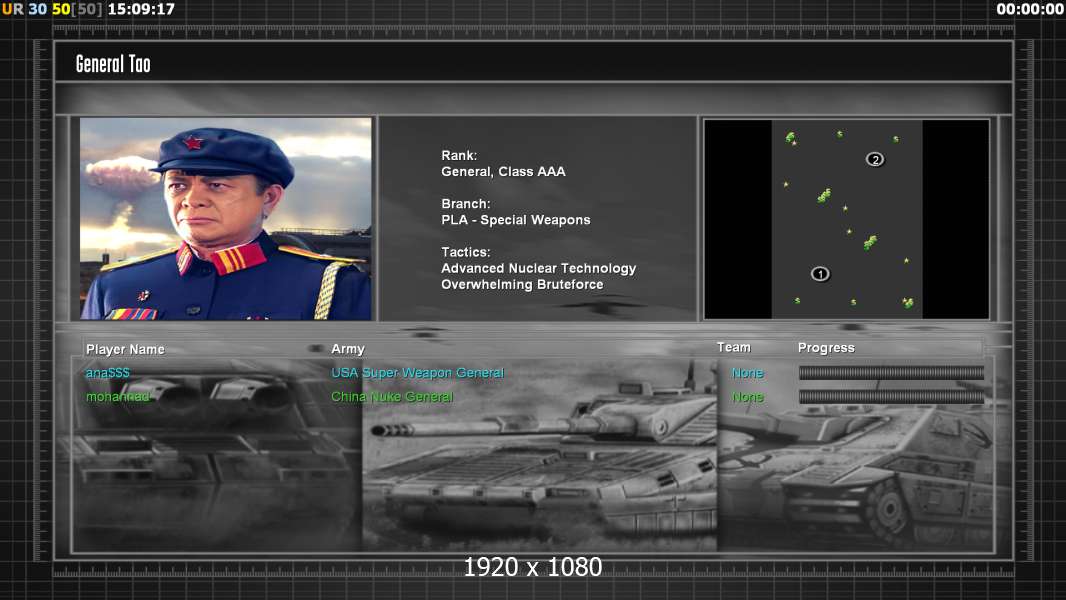The width and height of the screenshot is (1066, 600).
Task: Select player name 'ana$$$'
Action: click(x=107, y=373)
